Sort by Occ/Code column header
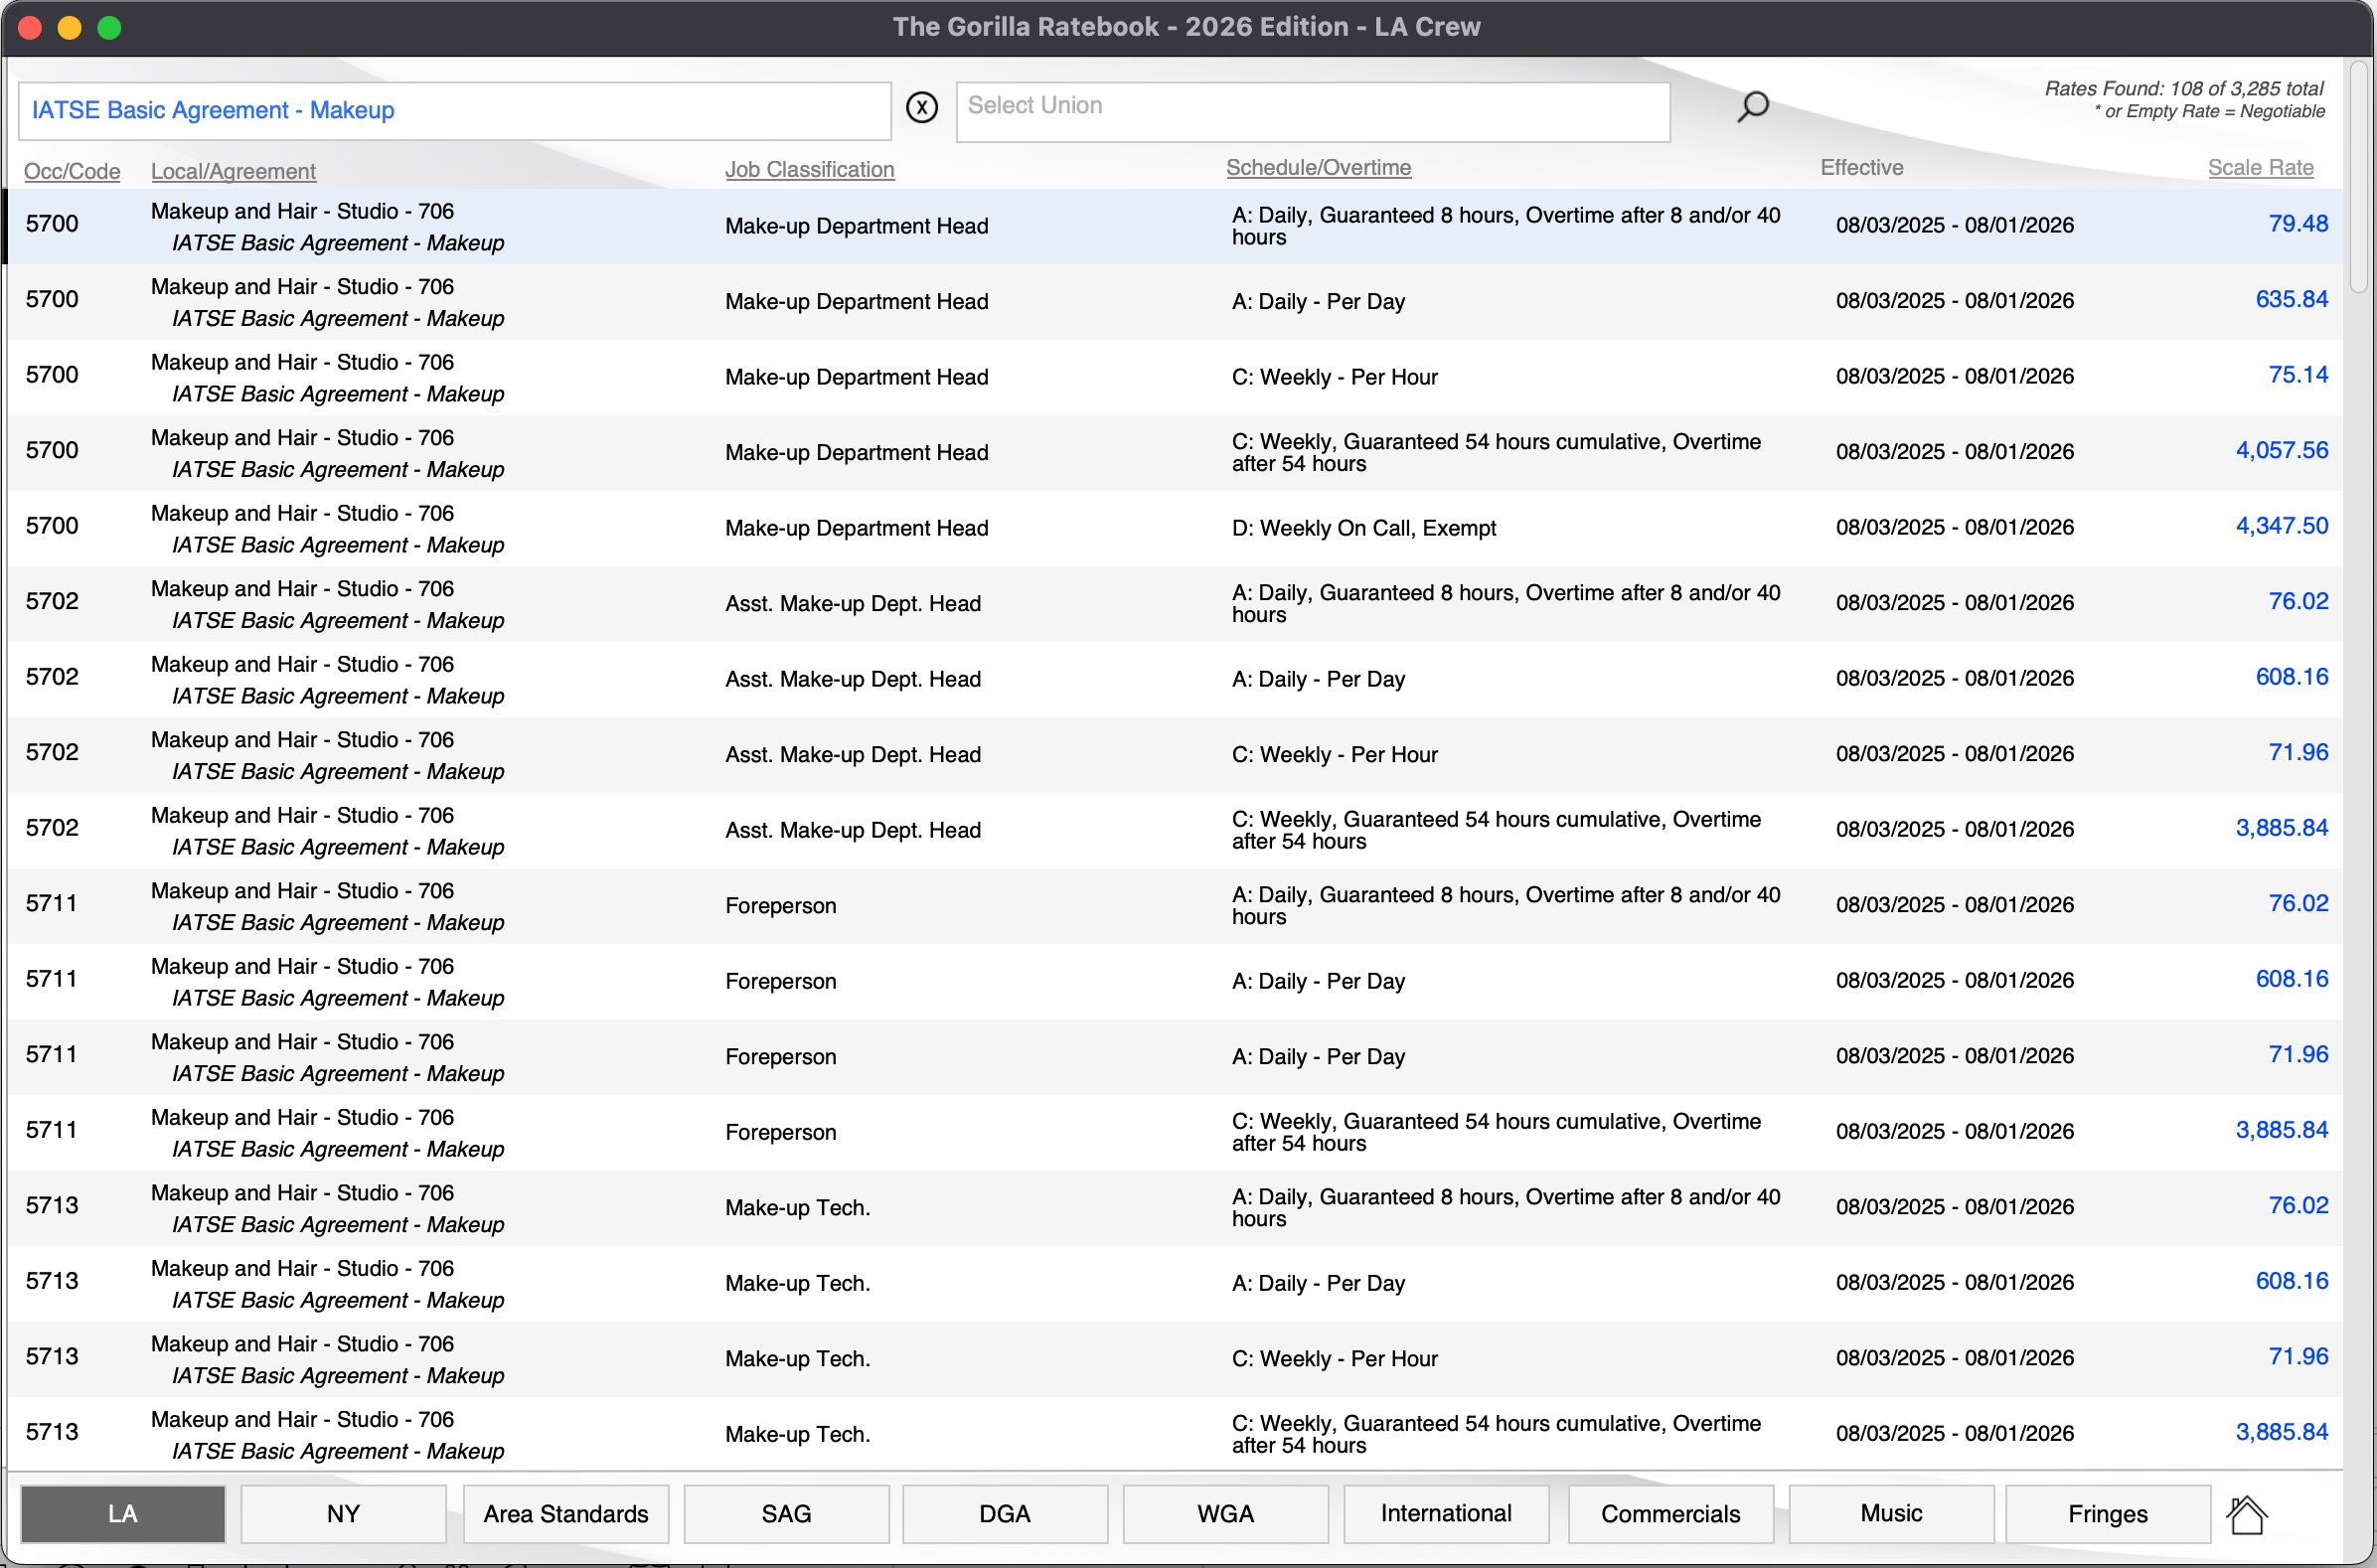This screenshot has width=2377, height=1568. (x=72, y=171)
